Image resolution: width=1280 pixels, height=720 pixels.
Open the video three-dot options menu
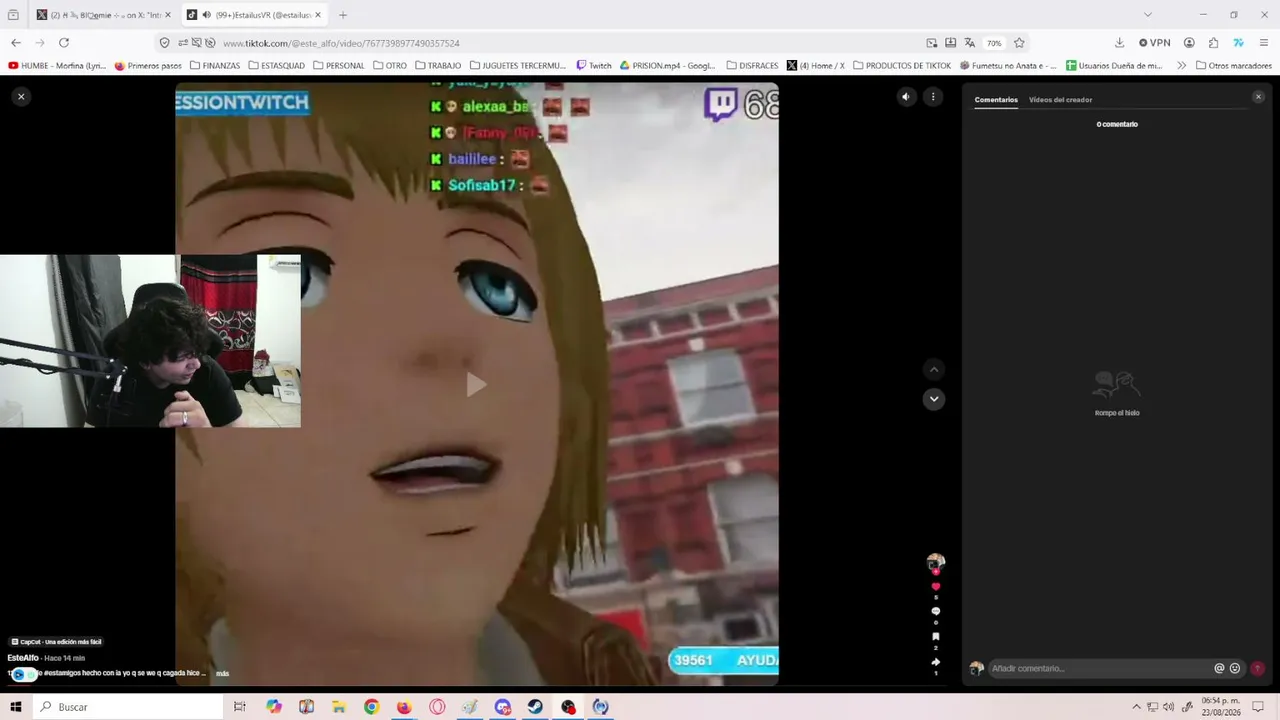point(933,97)
